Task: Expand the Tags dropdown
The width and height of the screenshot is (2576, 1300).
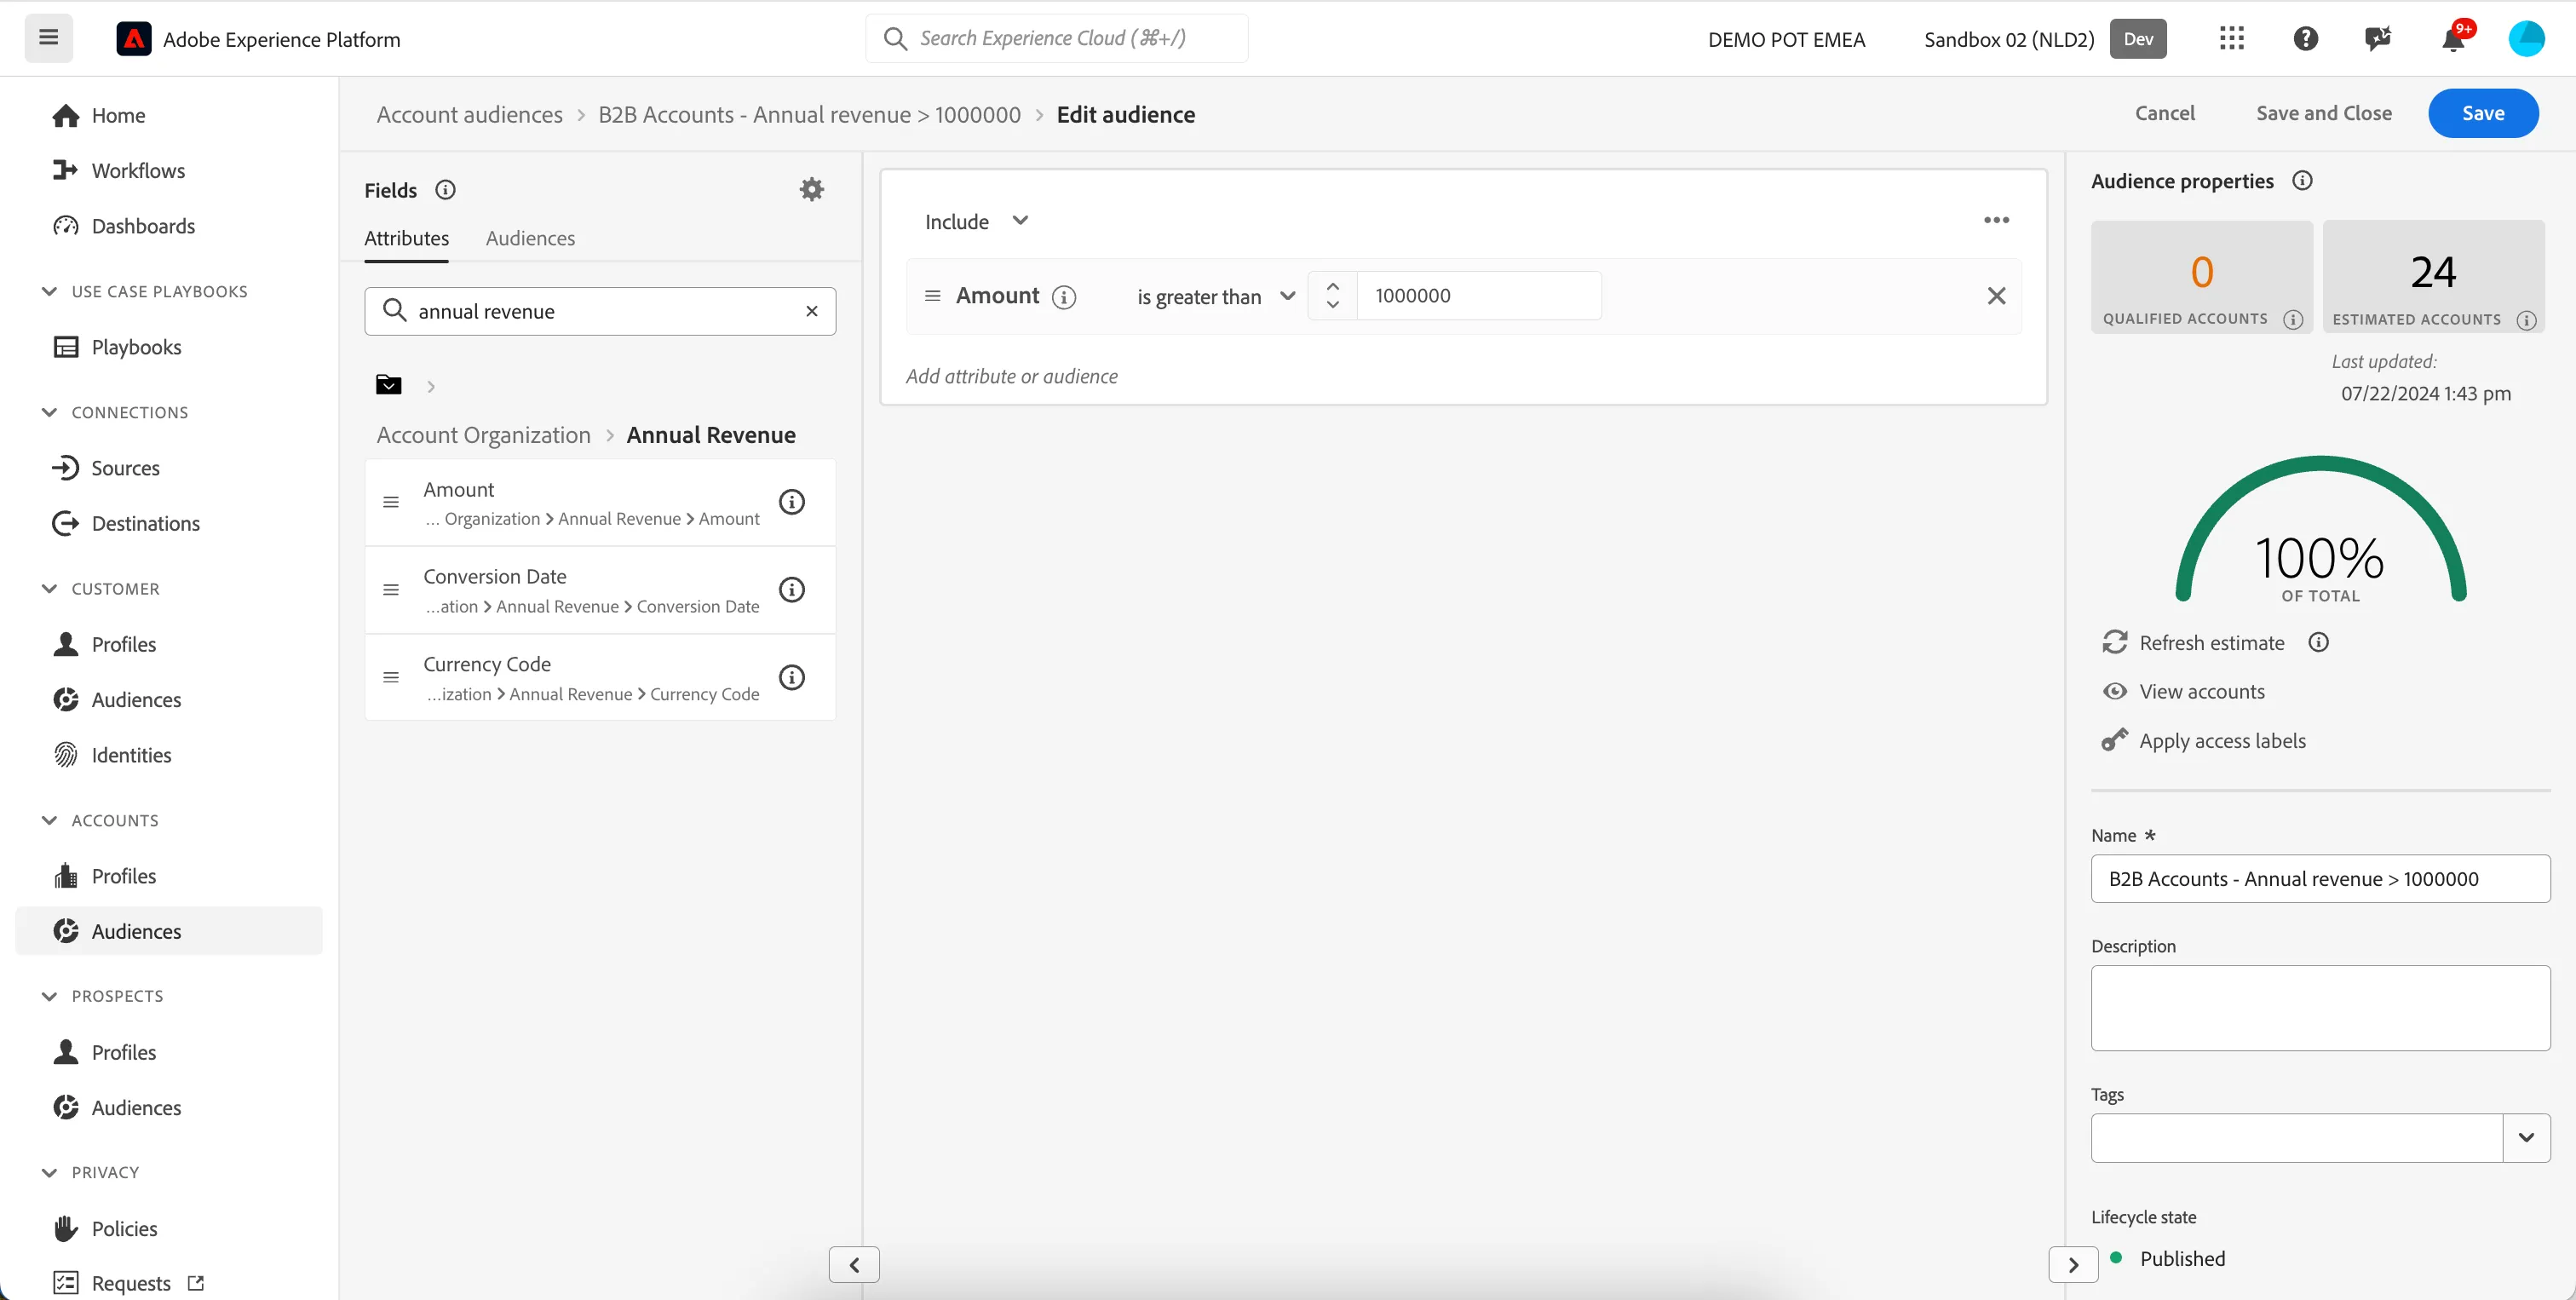Action: tap(2526, 1137)
